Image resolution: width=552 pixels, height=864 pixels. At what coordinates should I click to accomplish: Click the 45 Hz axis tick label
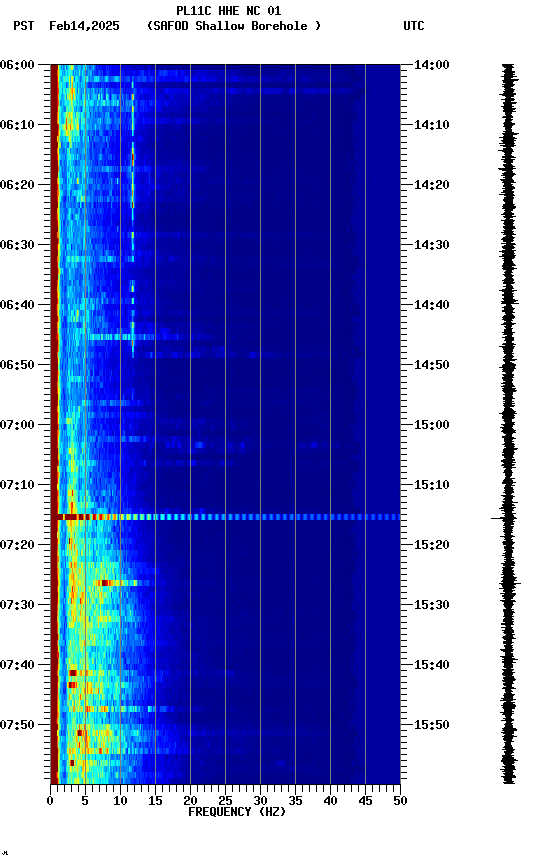pyautogui.click(x=365, y=802)
